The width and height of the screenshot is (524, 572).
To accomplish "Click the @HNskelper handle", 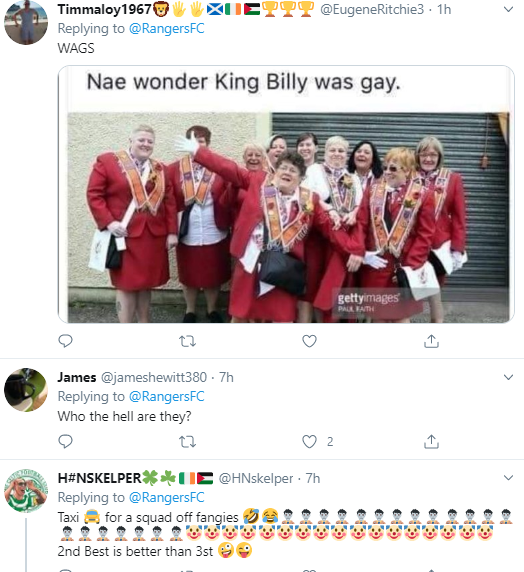I will tap(256, 478).
